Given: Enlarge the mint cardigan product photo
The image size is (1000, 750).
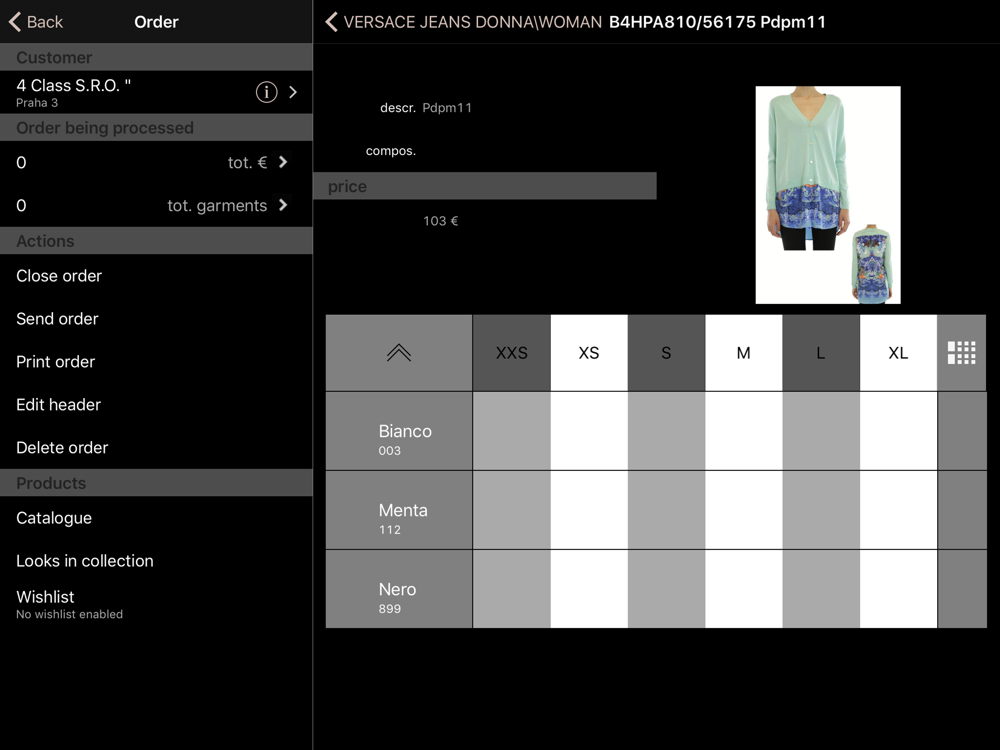Looking at the screenshot, I should tap(828, 195).
